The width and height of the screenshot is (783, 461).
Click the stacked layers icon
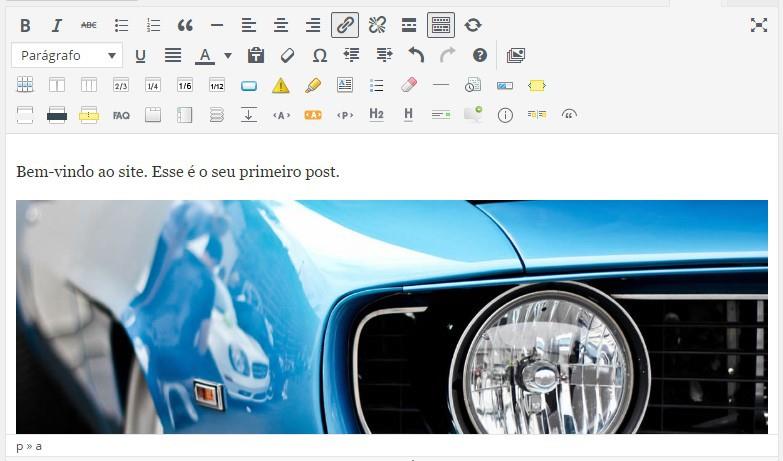coord(217,115)
